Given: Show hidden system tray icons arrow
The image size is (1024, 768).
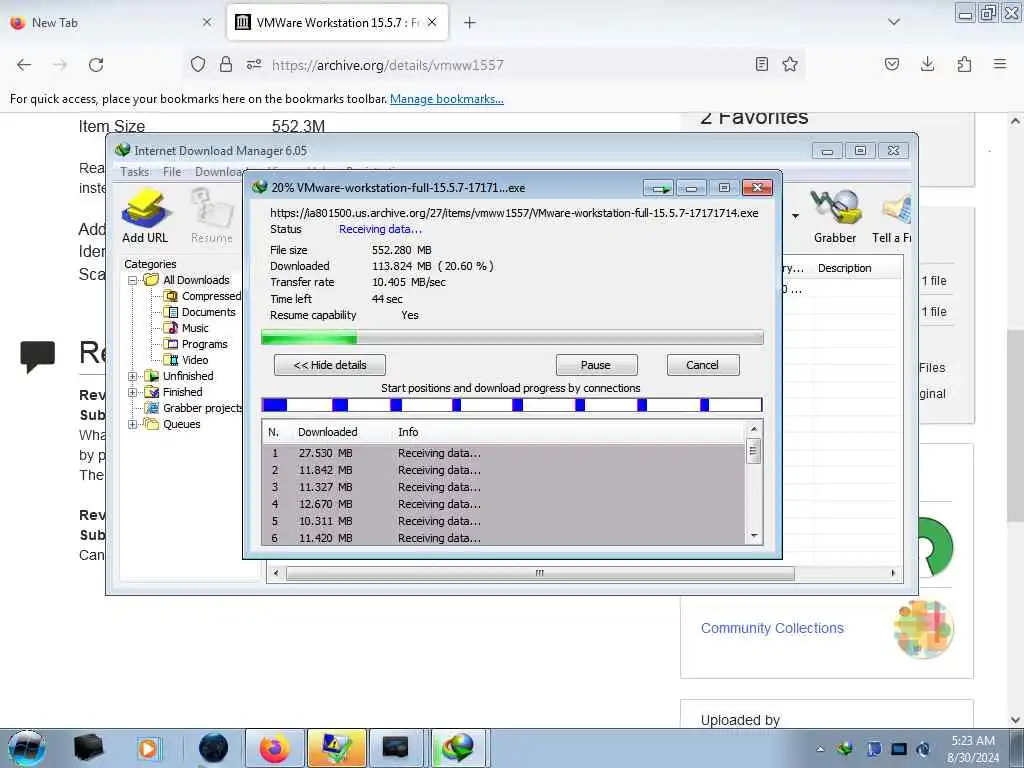Looking at the screenshot, I should pos(820,749).
